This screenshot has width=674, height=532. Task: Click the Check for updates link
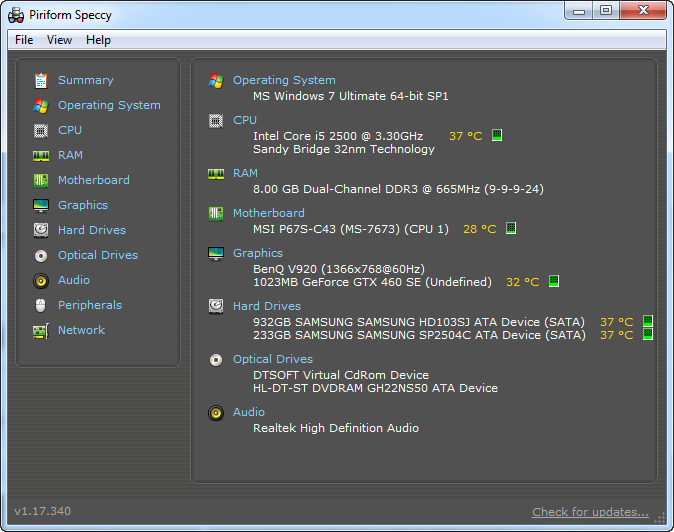click(590, 512)
